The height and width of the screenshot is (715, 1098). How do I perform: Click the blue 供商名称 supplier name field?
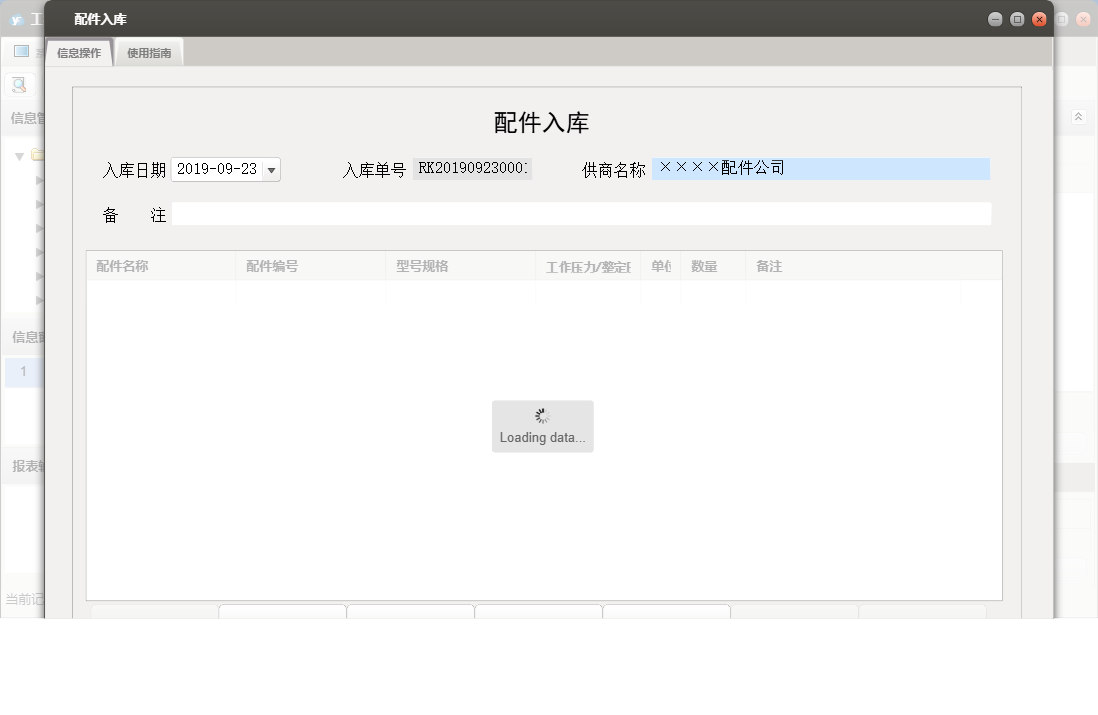(x=820, y=168)
